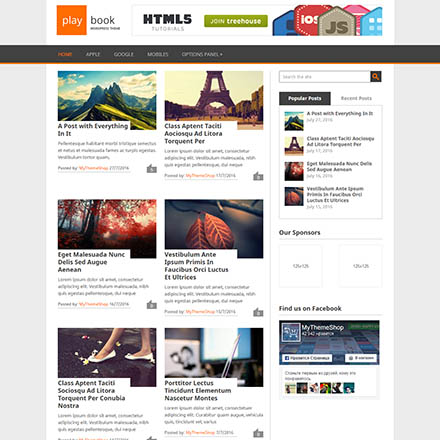The image size is (440, 440).
Task: Click leaf thumbnail in Popular Posts
Action: pyautogui.click(x=294, y=196)
